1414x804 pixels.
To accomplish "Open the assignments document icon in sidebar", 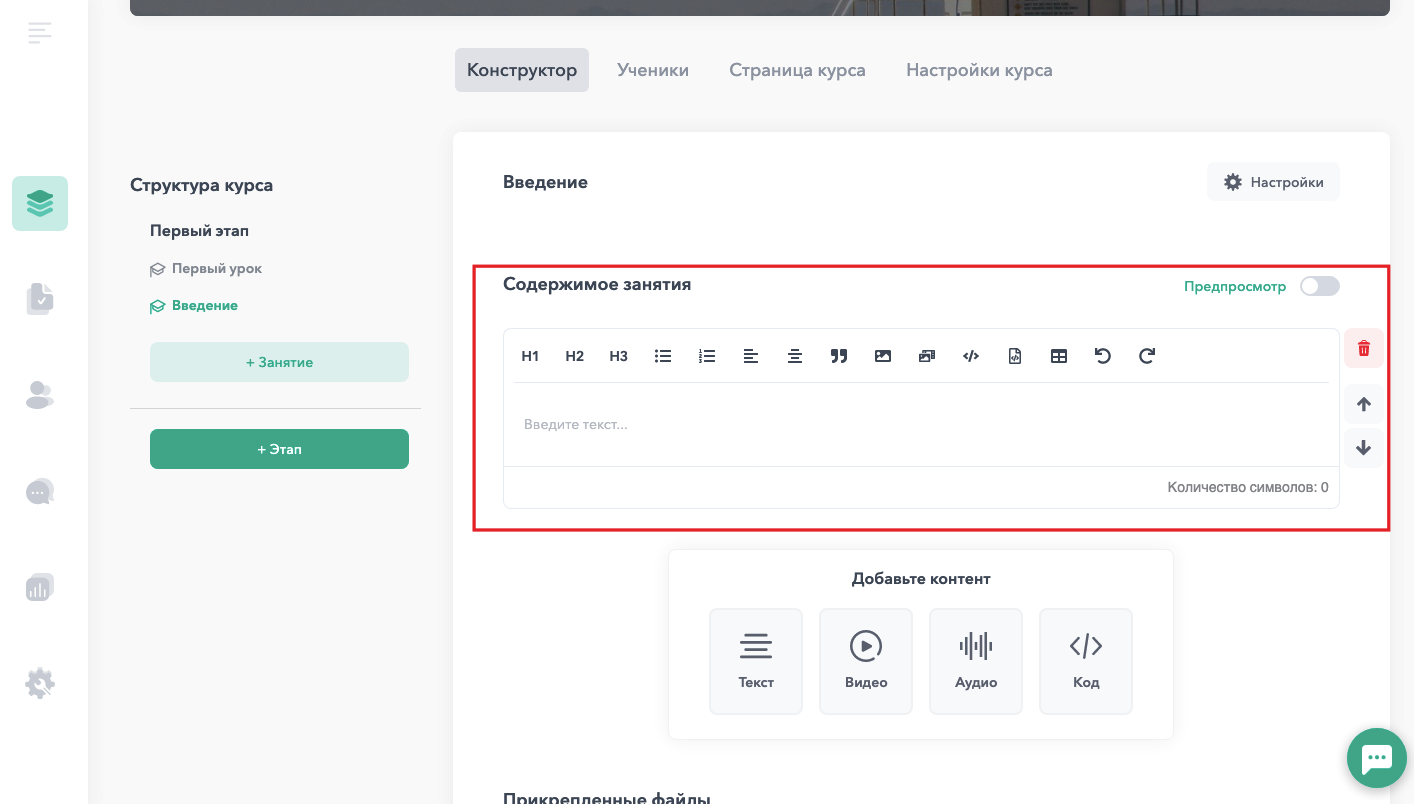I will coord(40,299).
